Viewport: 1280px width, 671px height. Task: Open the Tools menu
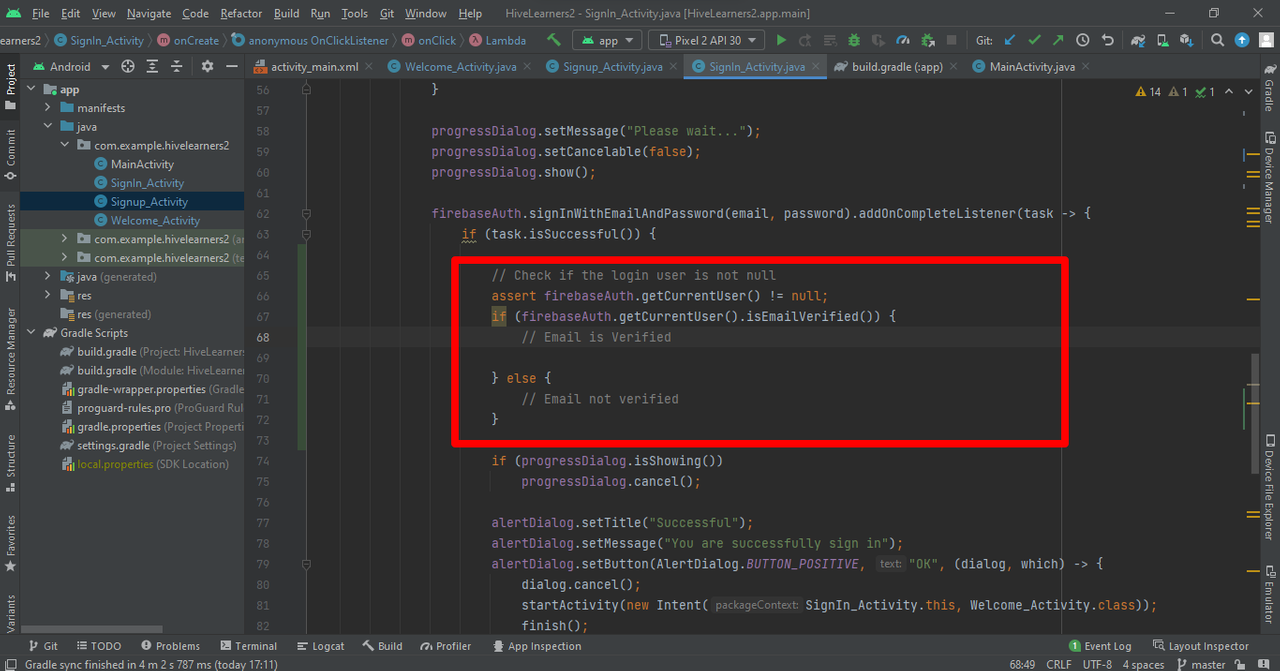pyautogui.click(x=354, y=13)
